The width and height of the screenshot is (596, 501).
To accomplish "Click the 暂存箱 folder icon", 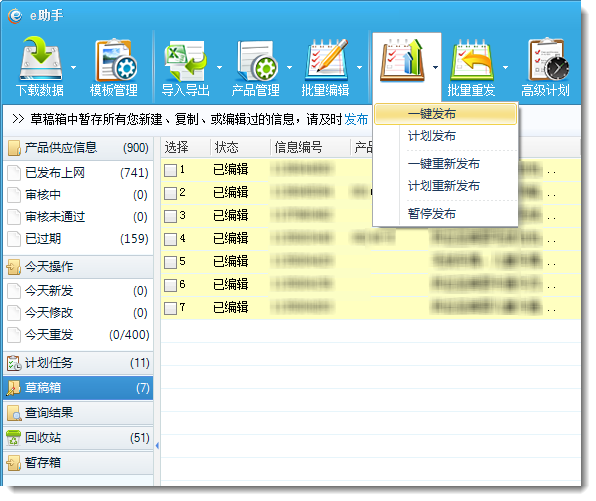I will 14,463.
